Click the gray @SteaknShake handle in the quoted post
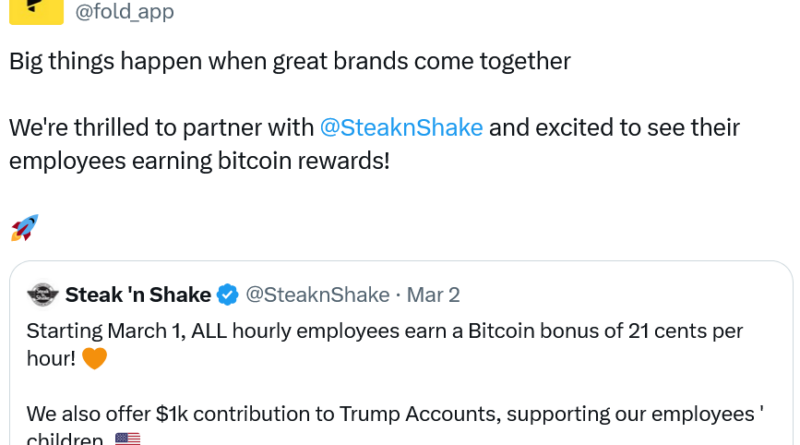The height and width of the screenshot is (445, 800). [317, 295]
